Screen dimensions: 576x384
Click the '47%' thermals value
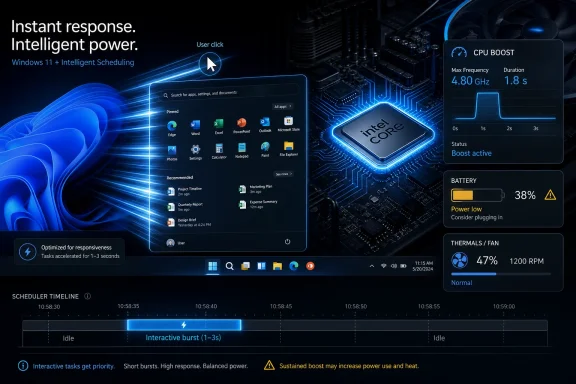point(487,261)
